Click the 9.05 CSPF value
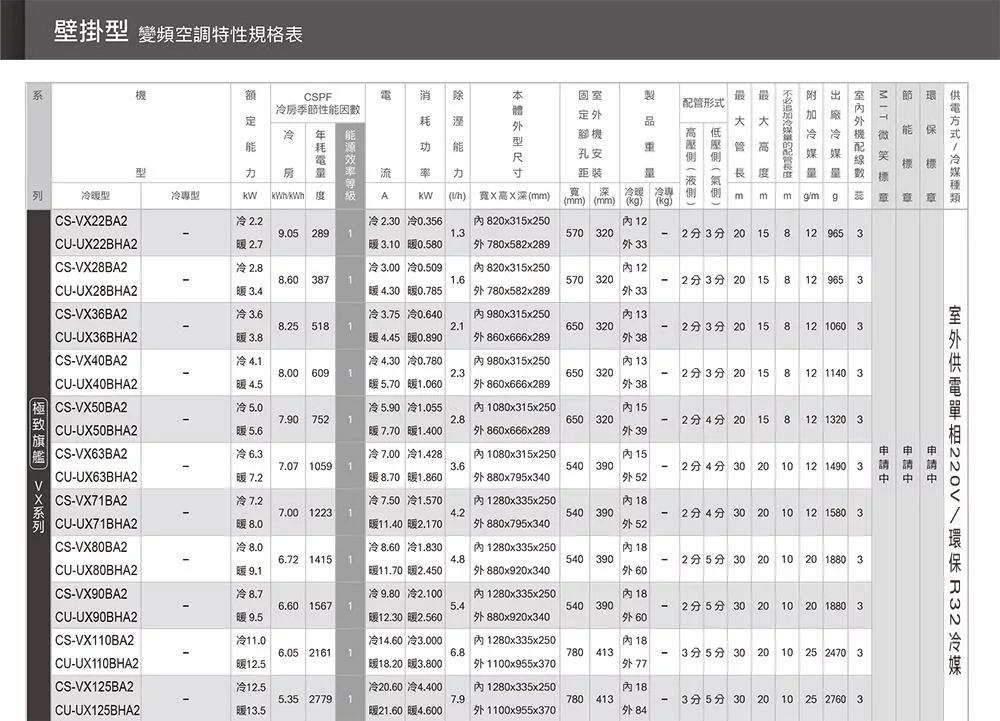1000x721 pixels. [289, 233]
